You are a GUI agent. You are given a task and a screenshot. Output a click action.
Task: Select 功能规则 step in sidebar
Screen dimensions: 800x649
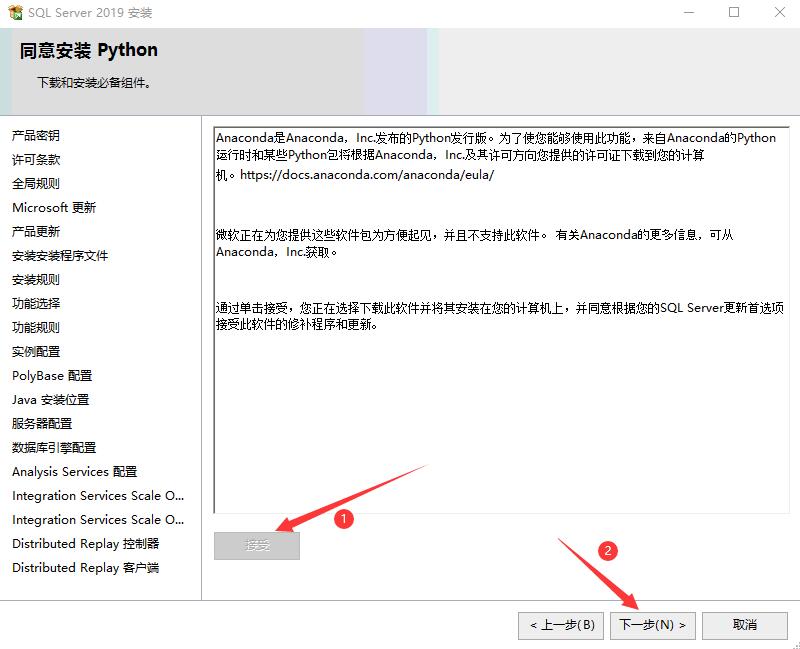(36, 328)
